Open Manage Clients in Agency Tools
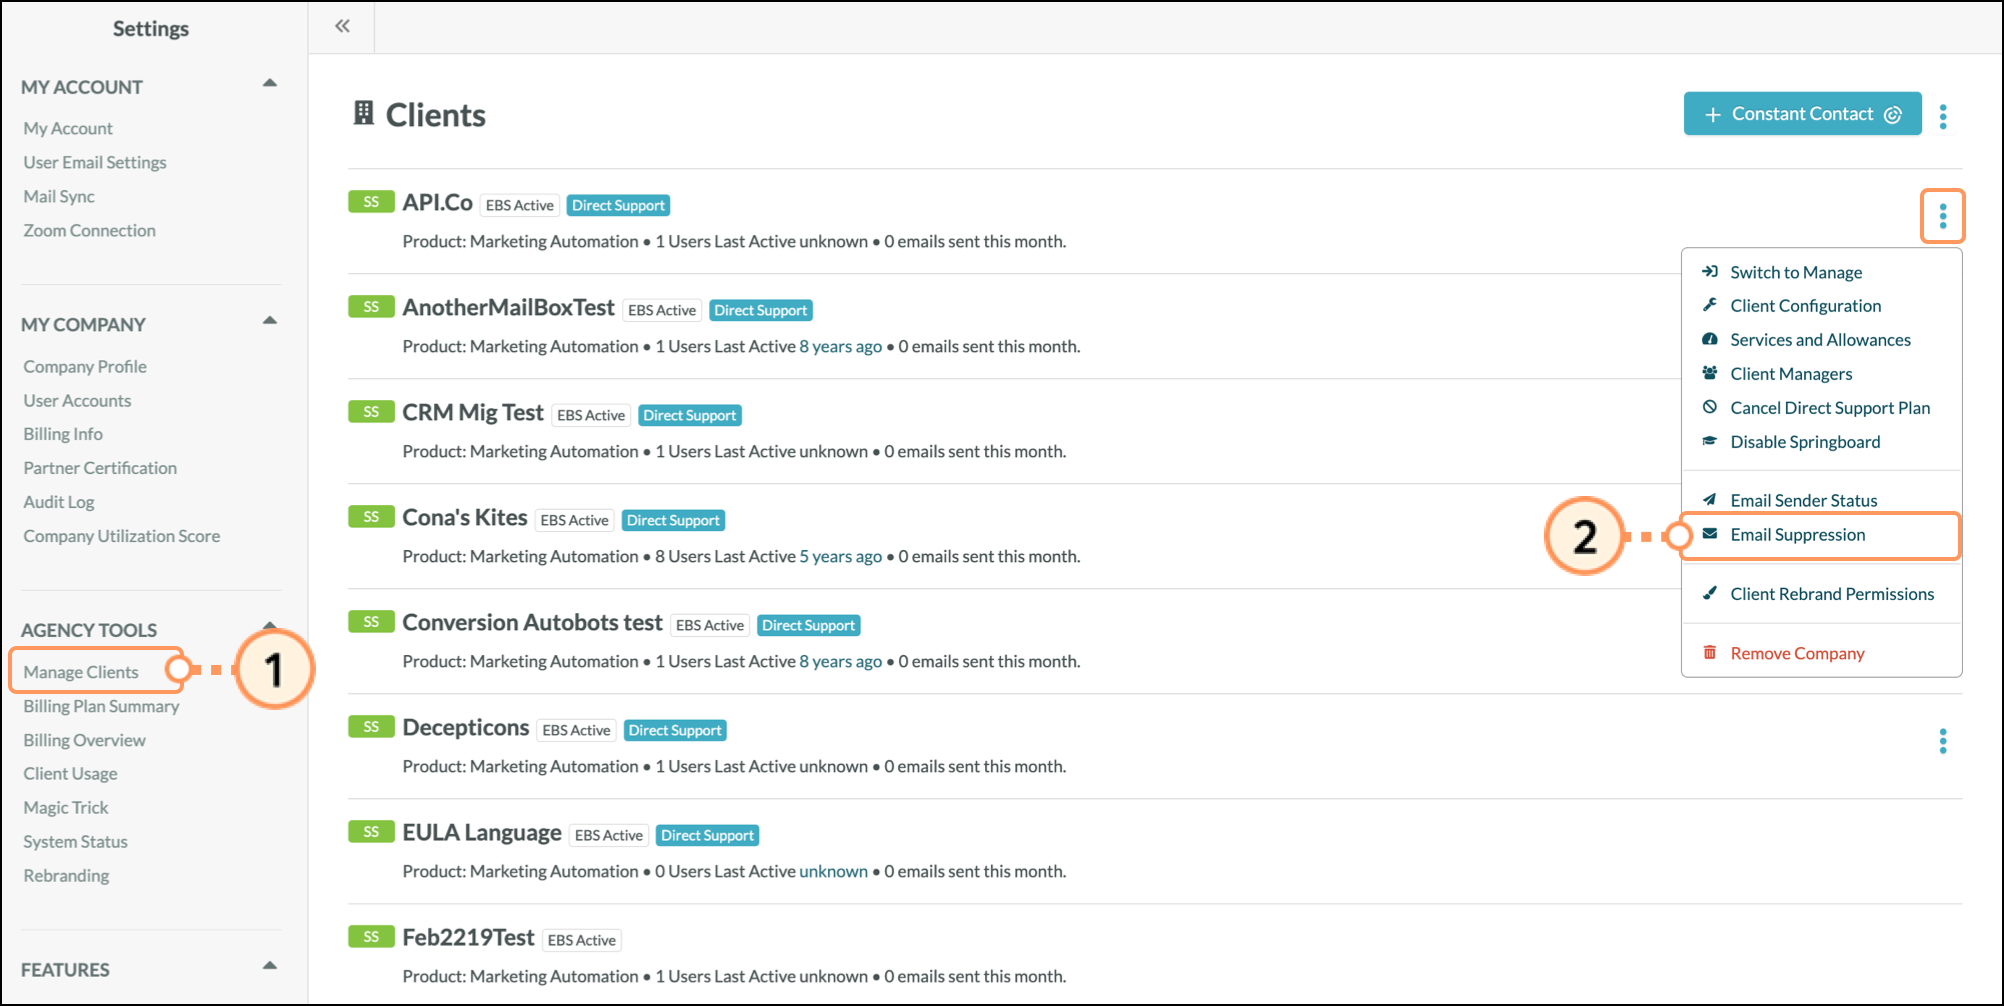2004x1006 pixels. coord(81,672)
